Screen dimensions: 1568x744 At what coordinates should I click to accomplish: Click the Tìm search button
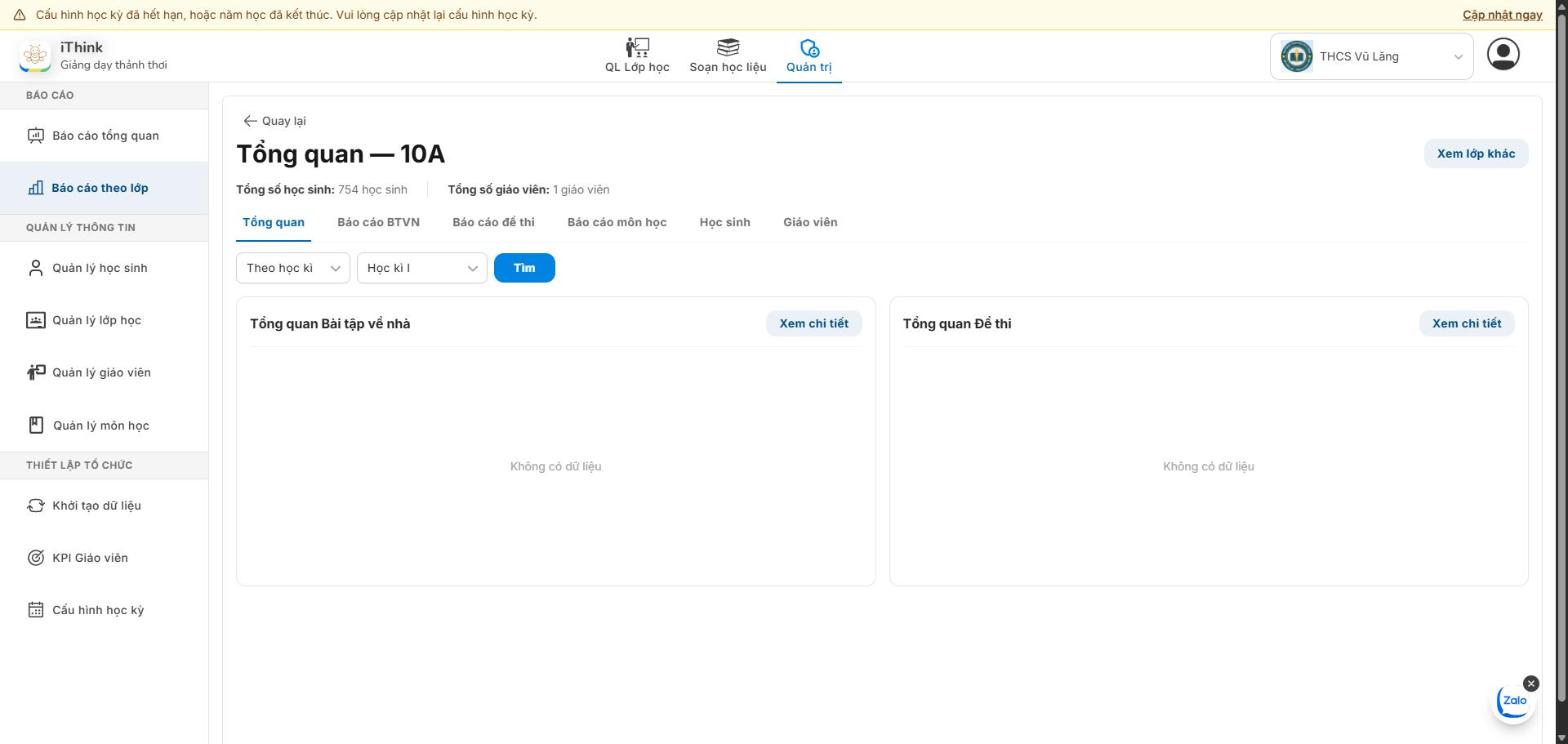coord(524,268)
